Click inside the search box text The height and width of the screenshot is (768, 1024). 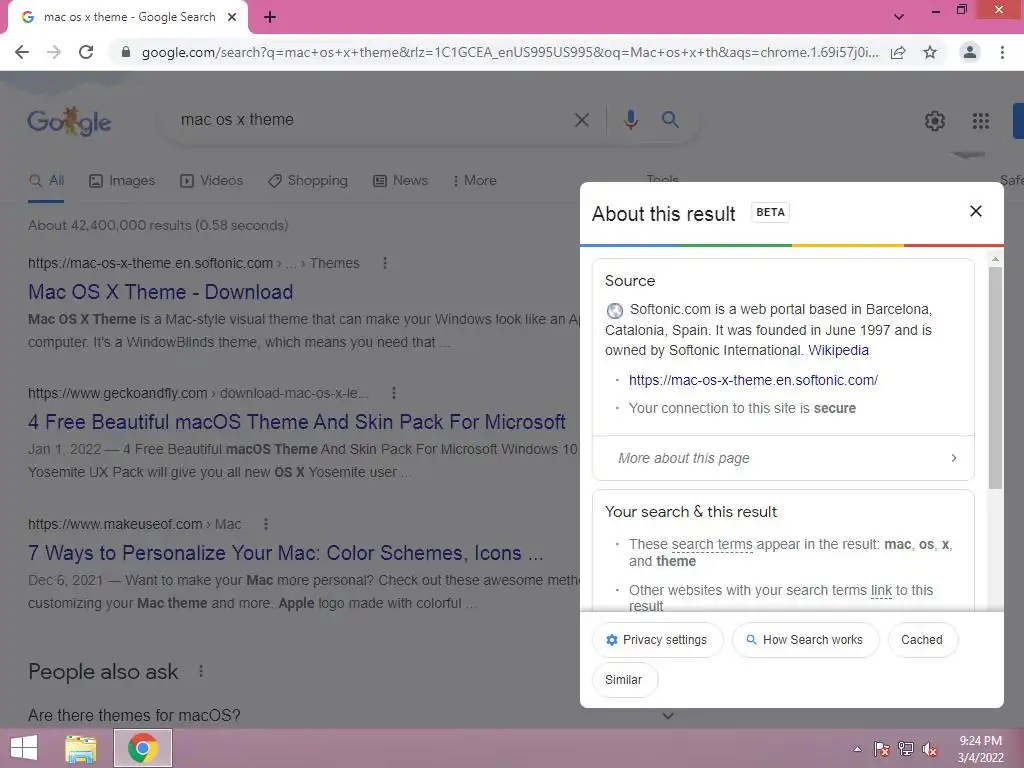point(237,120)
